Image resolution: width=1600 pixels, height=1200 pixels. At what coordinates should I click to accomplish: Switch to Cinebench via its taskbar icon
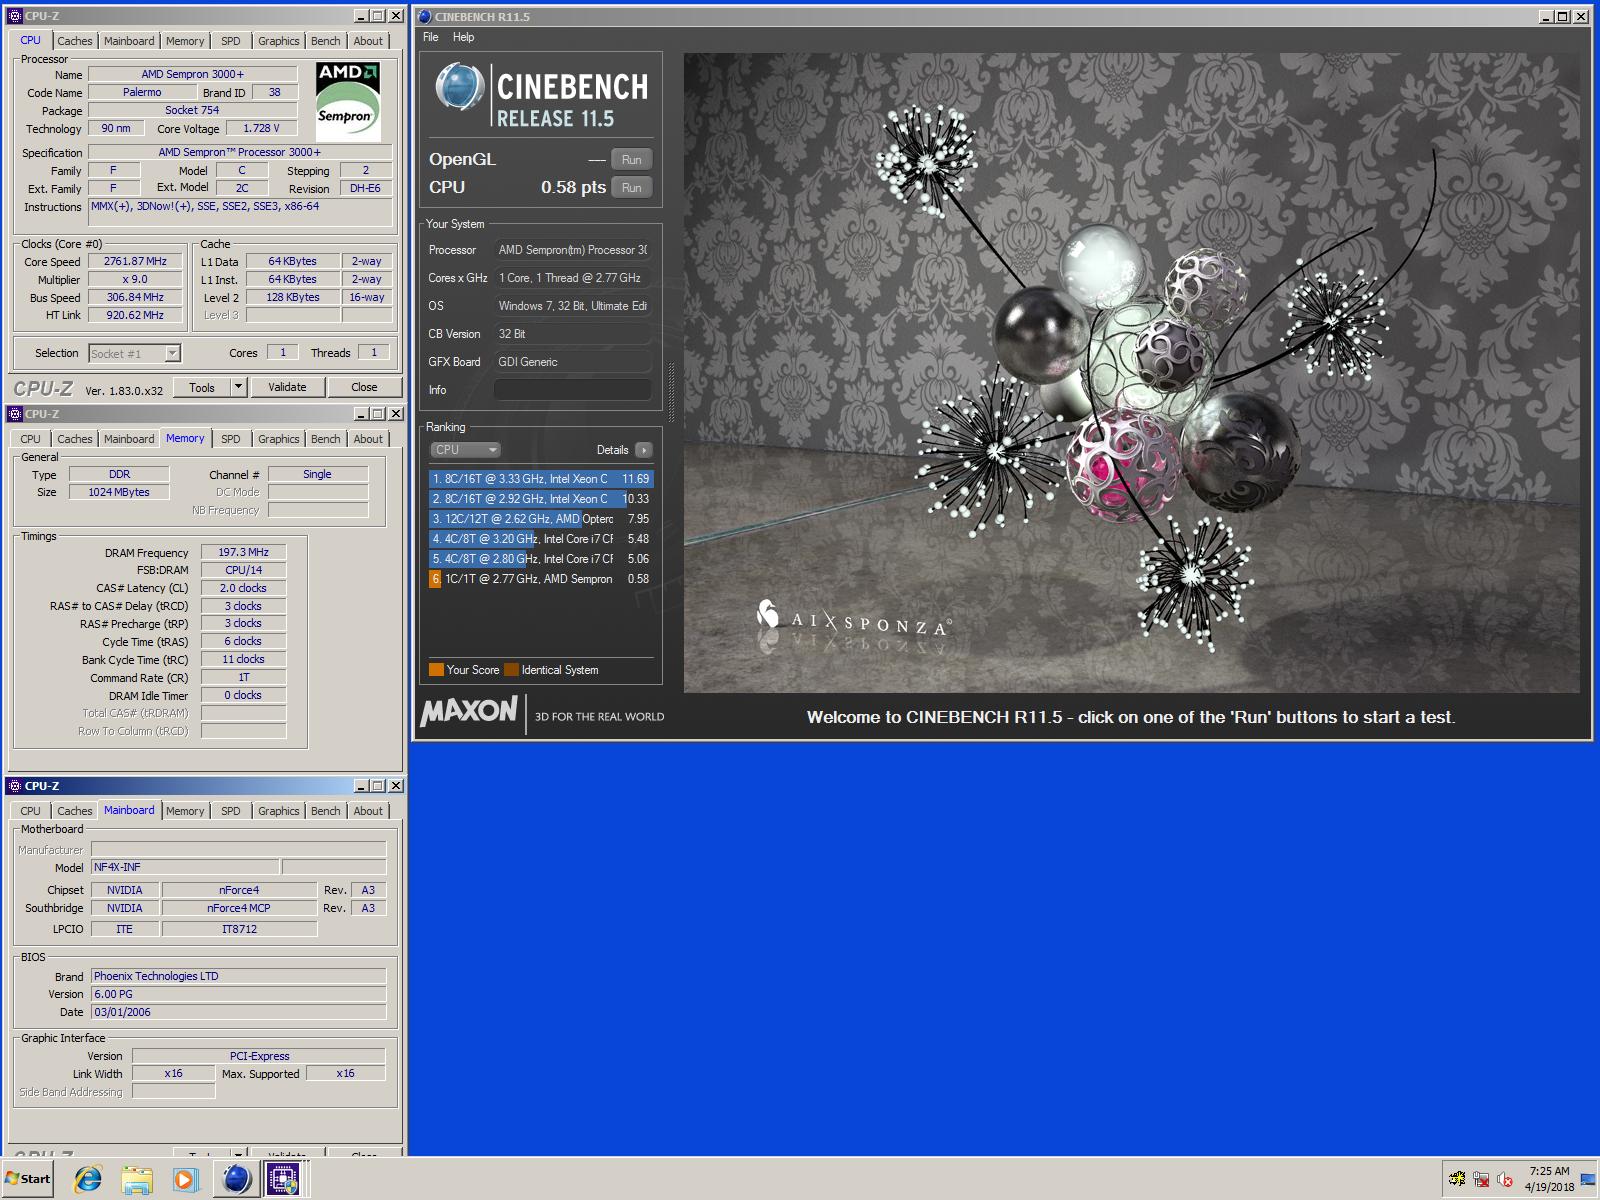click(x=236, y=1180)
